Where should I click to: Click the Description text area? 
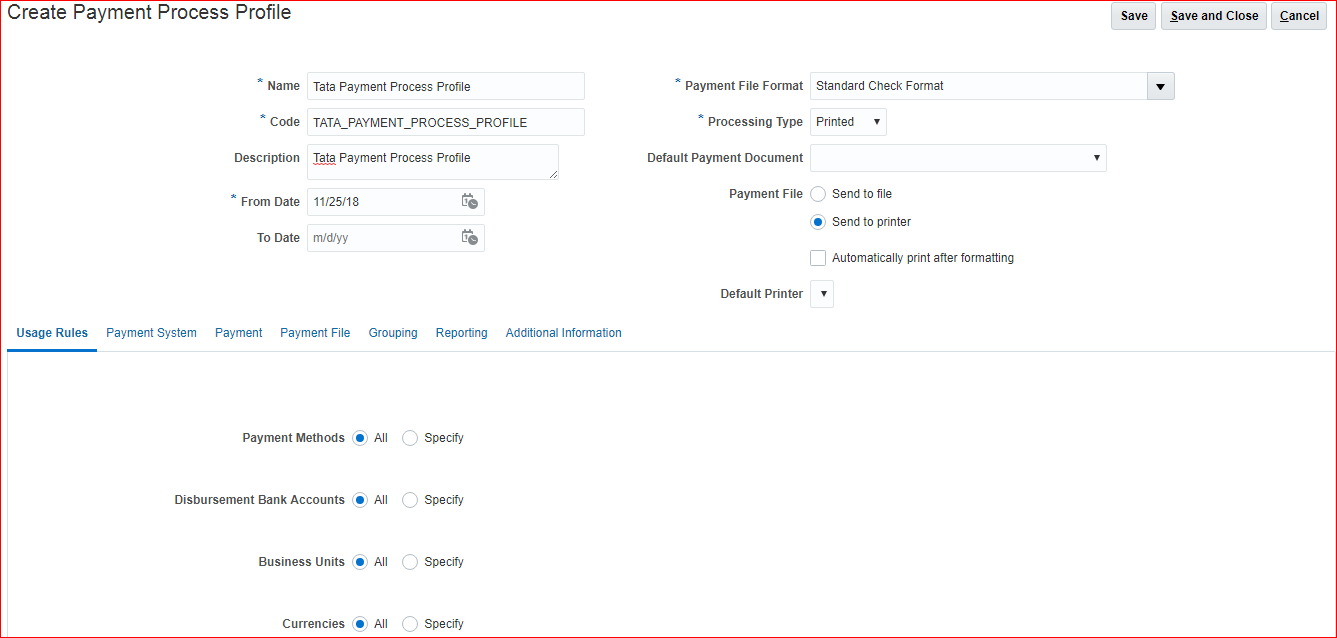pyautogui.click(x=432, y=161)
